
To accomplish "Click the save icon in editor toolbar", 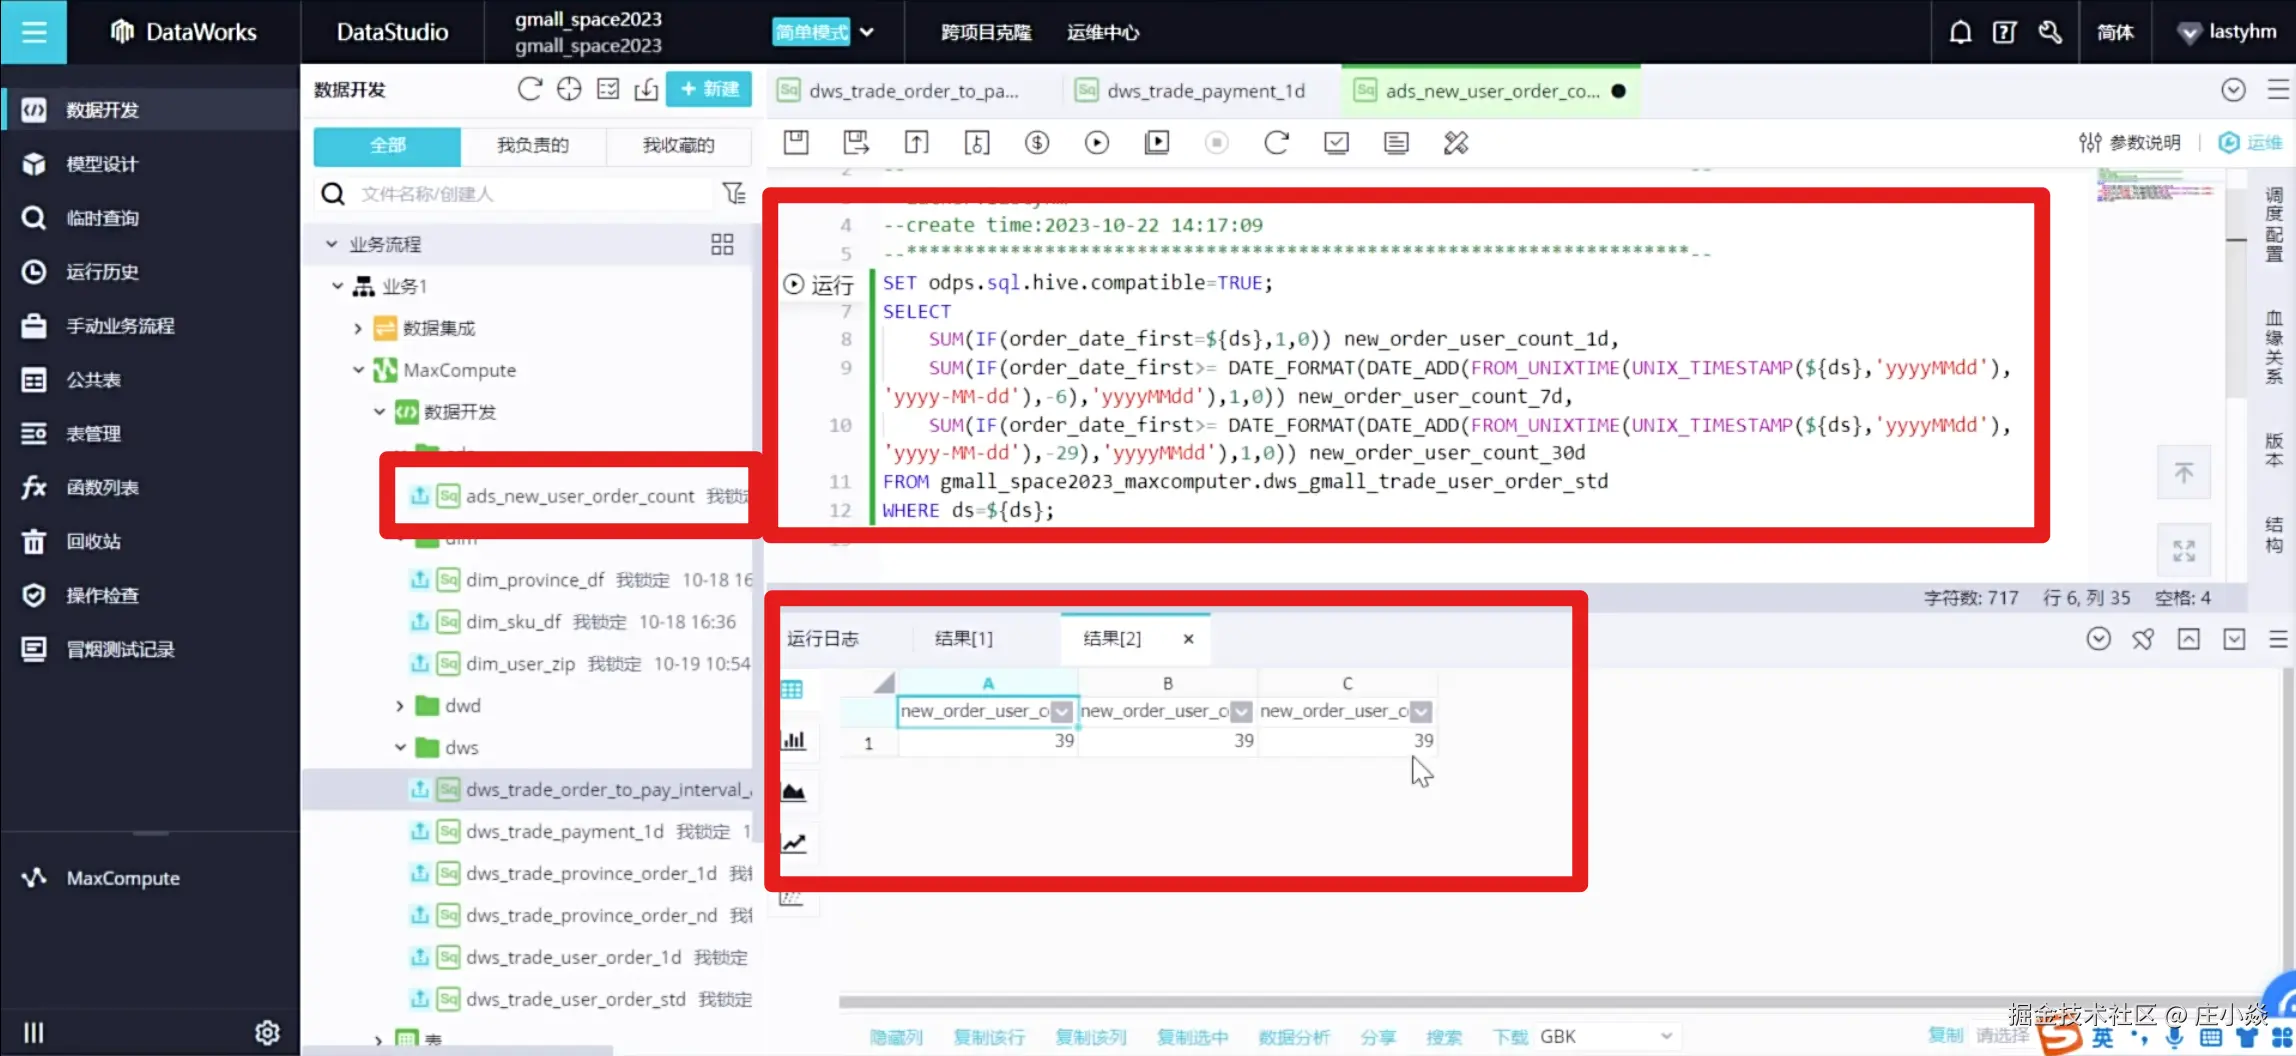I will coord(796,142).
